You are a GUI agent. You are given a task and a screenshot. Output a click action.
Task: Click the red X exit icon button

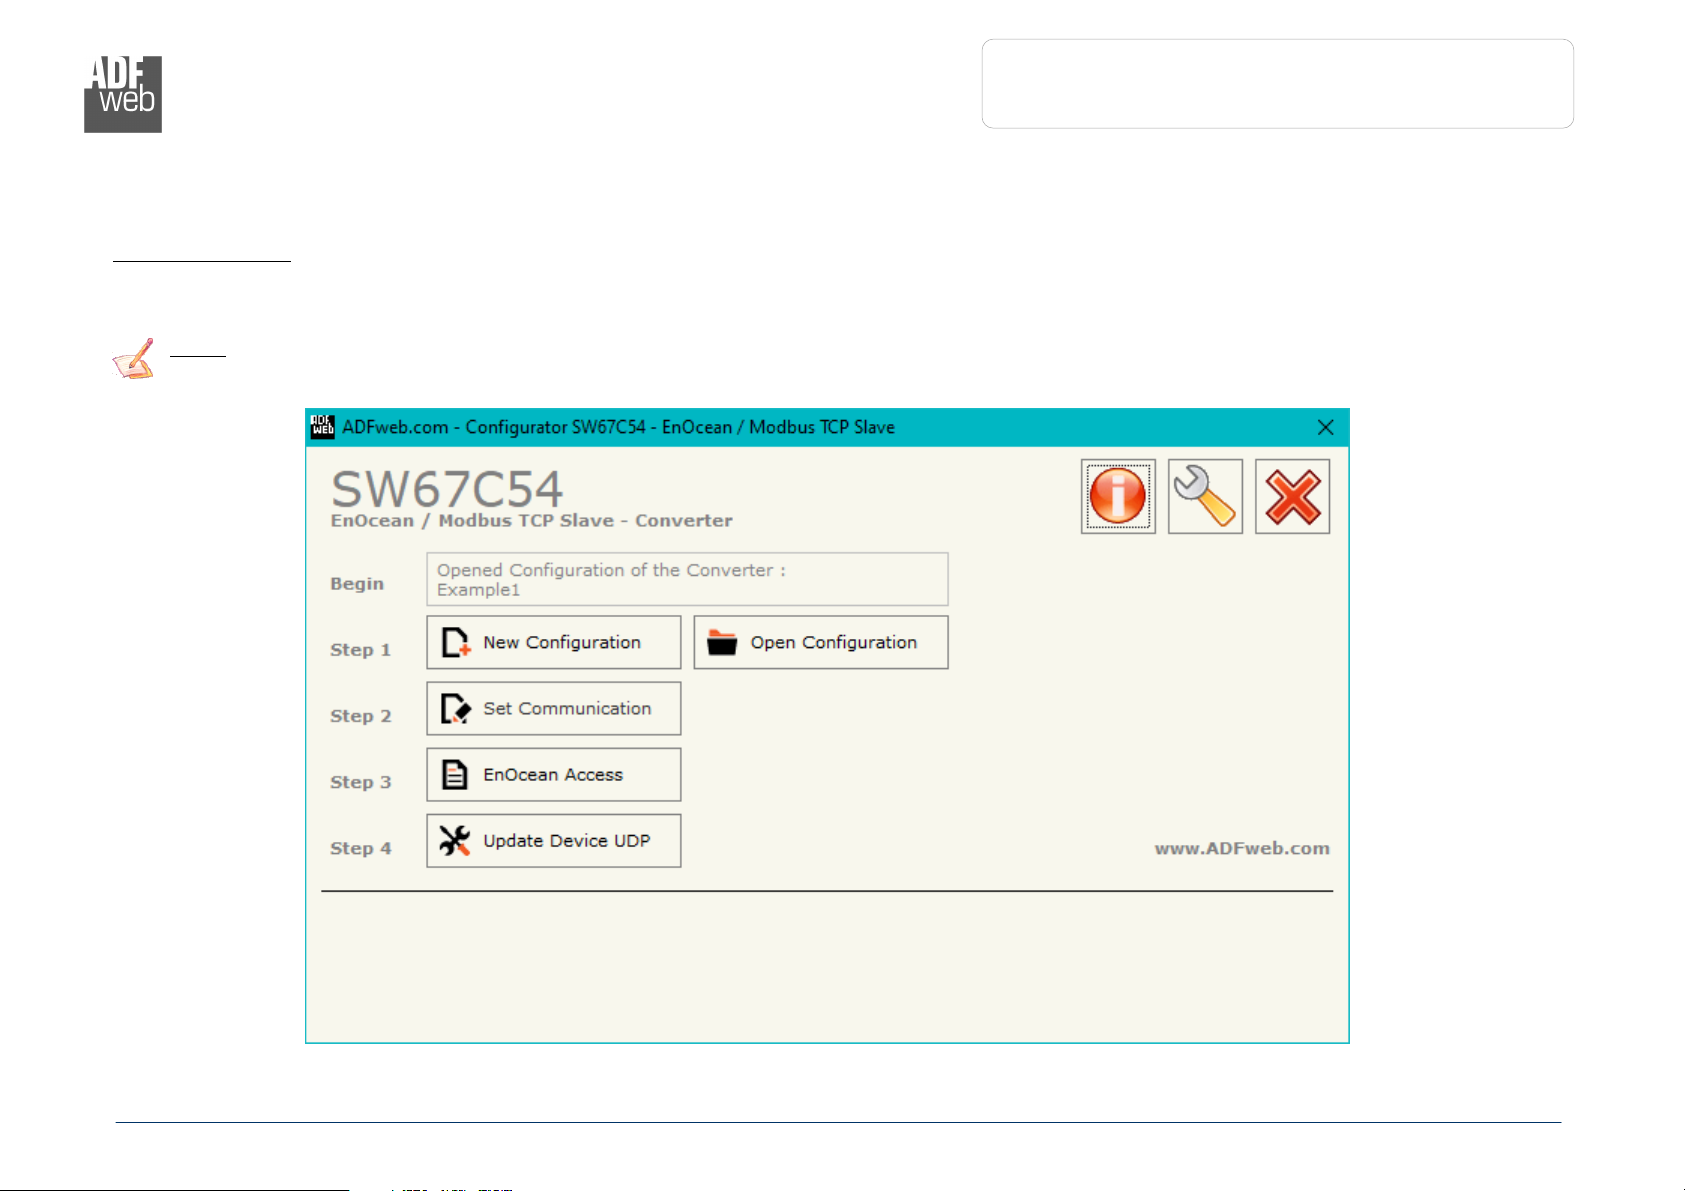[x=1292, y=496]
